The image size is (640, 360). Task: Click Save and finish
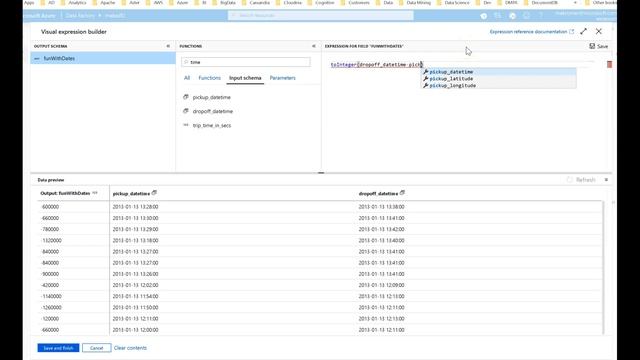58,348
